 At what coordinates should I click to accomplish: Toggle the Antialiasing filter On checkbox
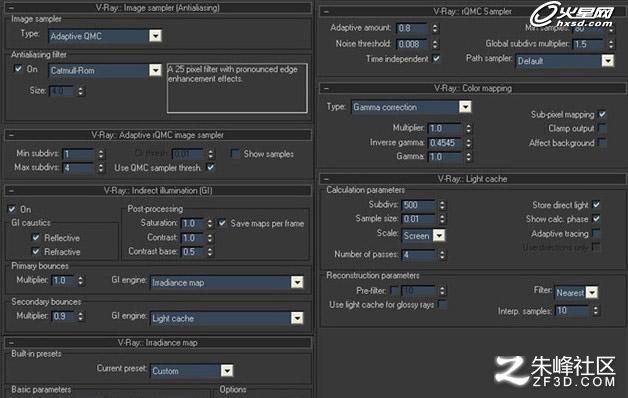(x=18, y=68)
